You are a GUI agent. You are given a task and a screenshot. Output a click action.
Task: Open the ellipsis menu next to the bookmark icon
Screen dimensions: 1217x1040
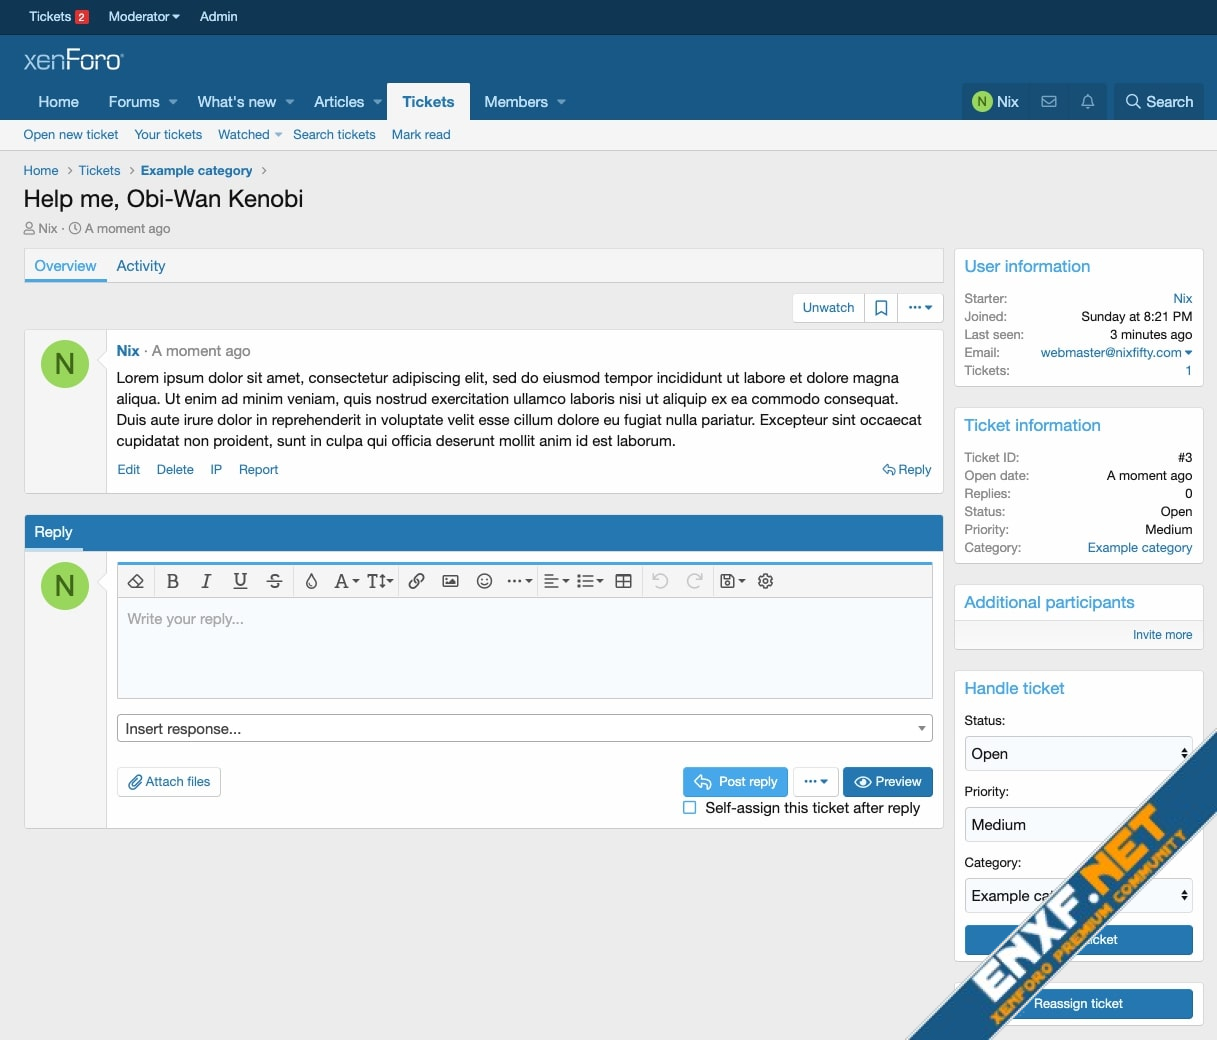click(x=920, y=308)
